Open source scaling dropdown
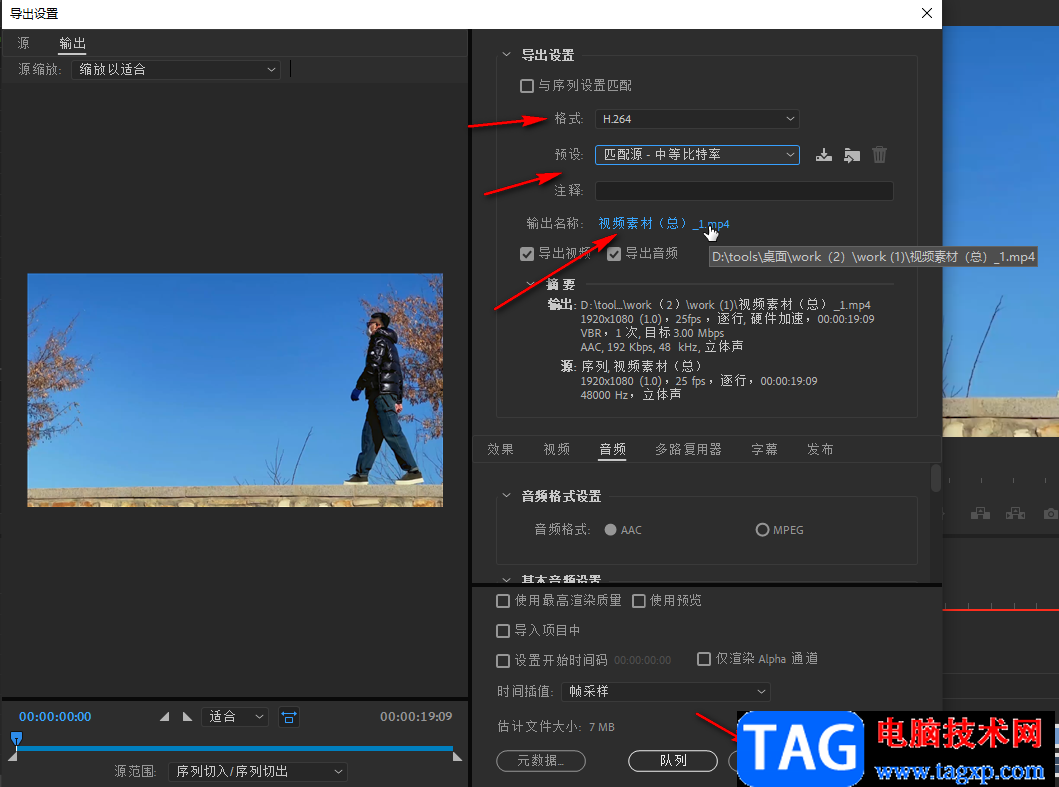Image resolution: width=1059 pixels, height=787 pixels. click(x=176, y=70)
